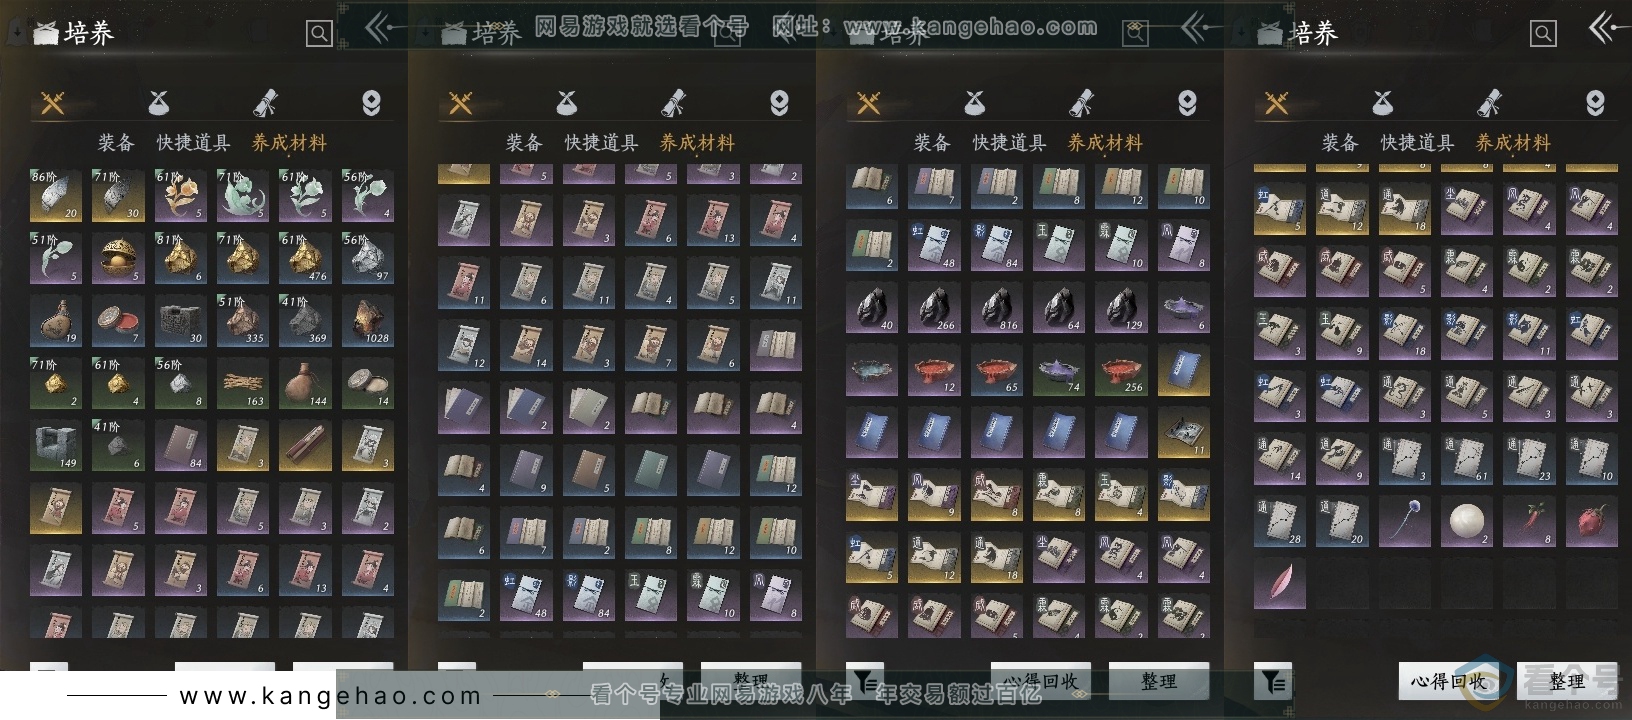Select clam shell pearl item
Screen dimensions: 1632x720
118,258
